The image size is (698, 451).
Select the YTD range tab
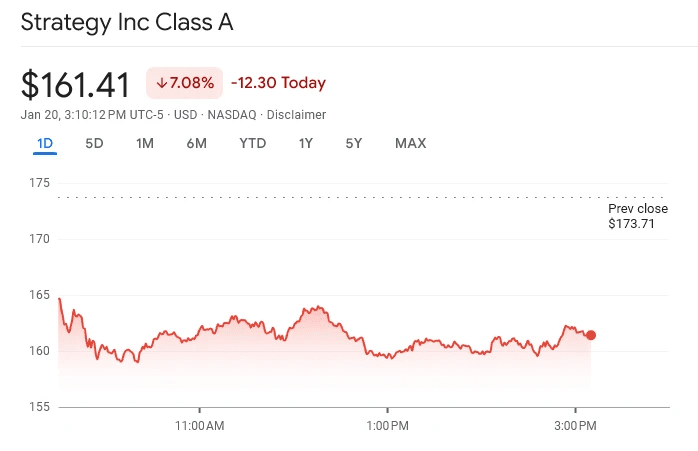(252, 143)
